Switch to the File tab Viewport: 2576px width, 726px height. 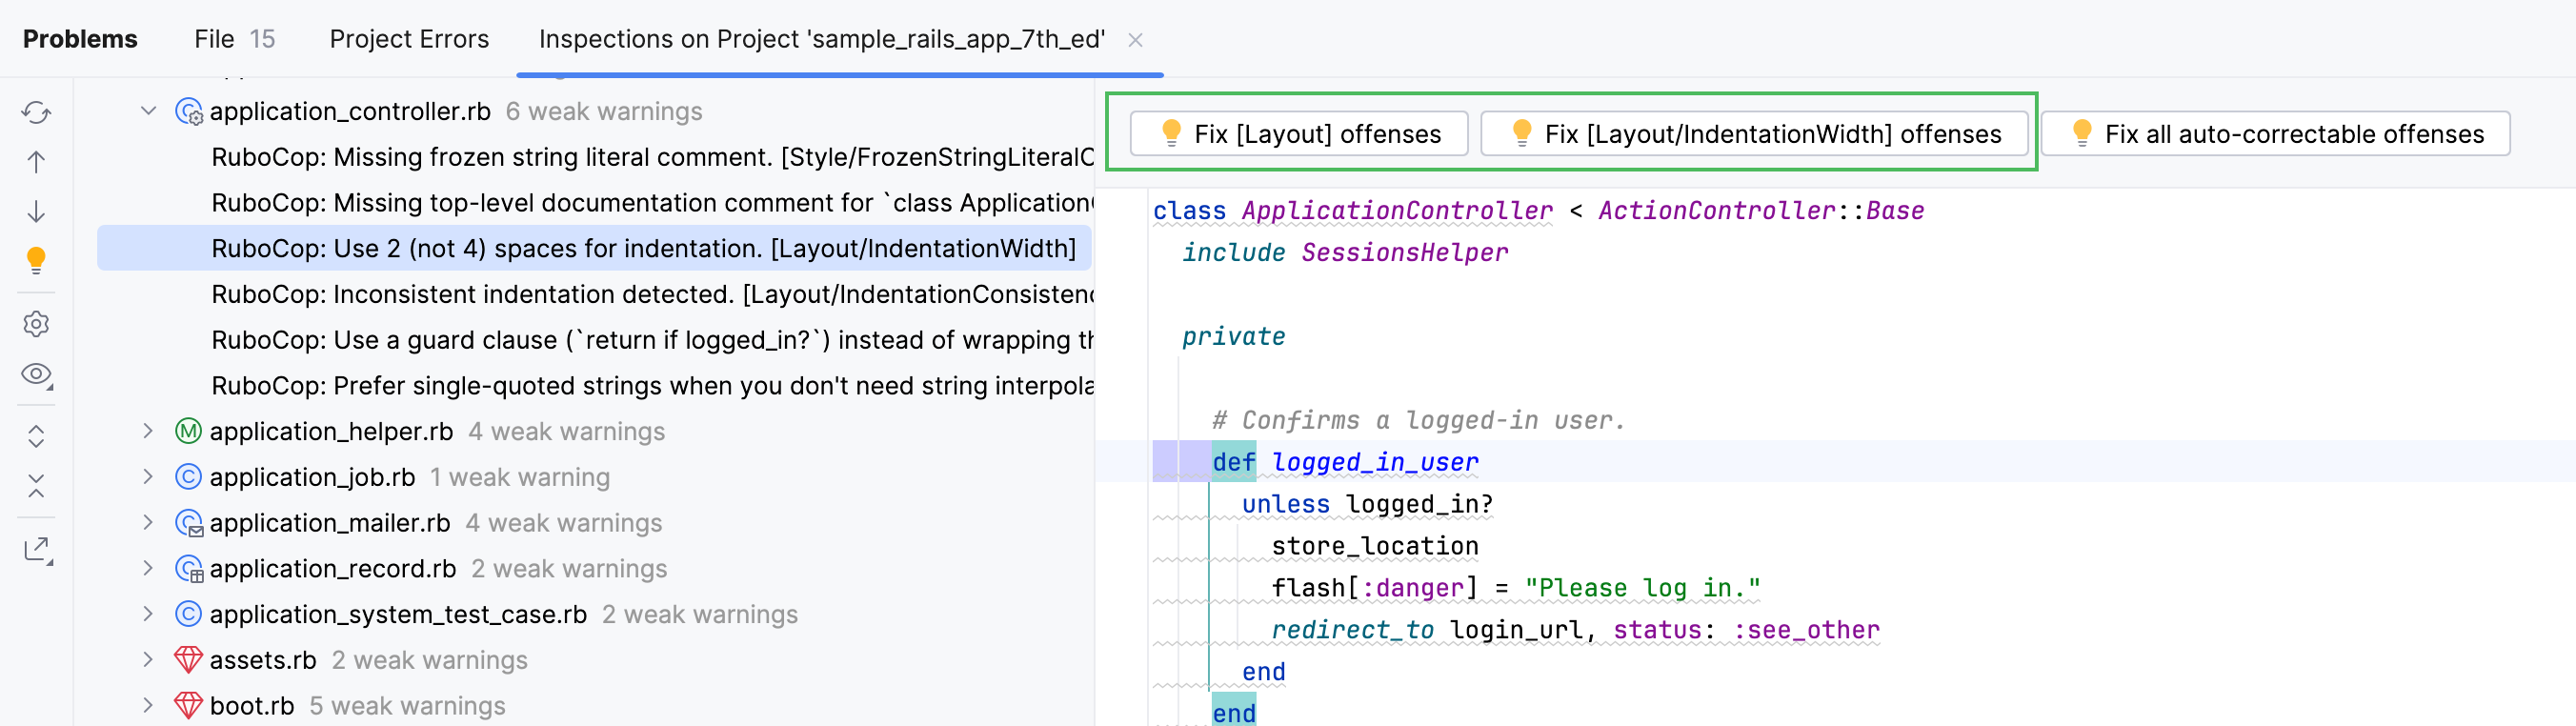pyautogui.click(x=234, y=39)
